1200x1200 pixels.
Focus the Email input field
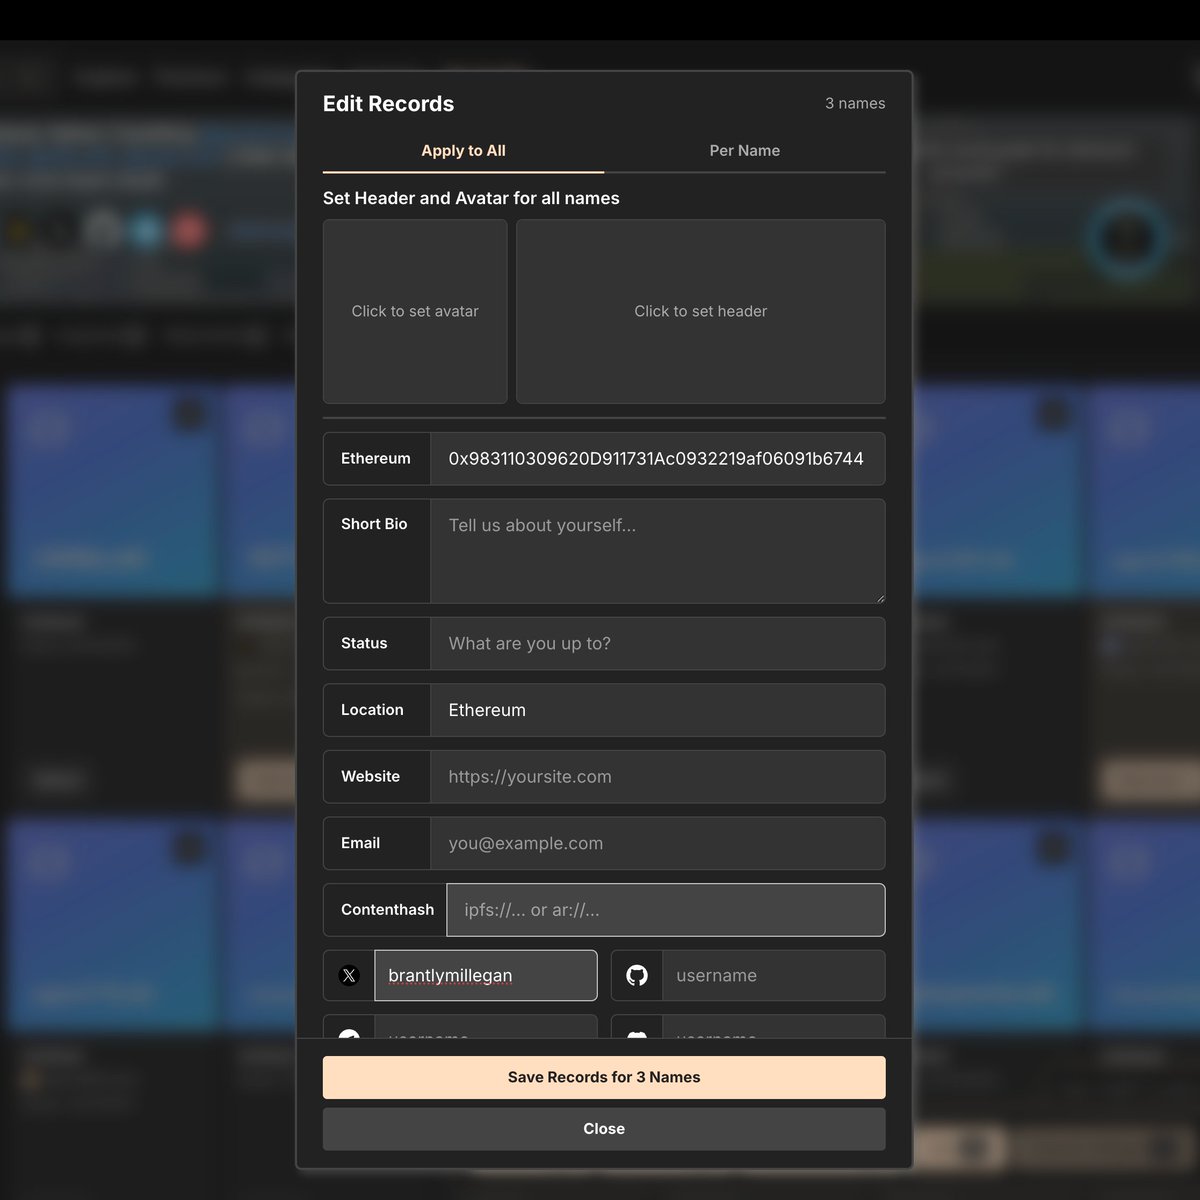click(x=658, y=843)
